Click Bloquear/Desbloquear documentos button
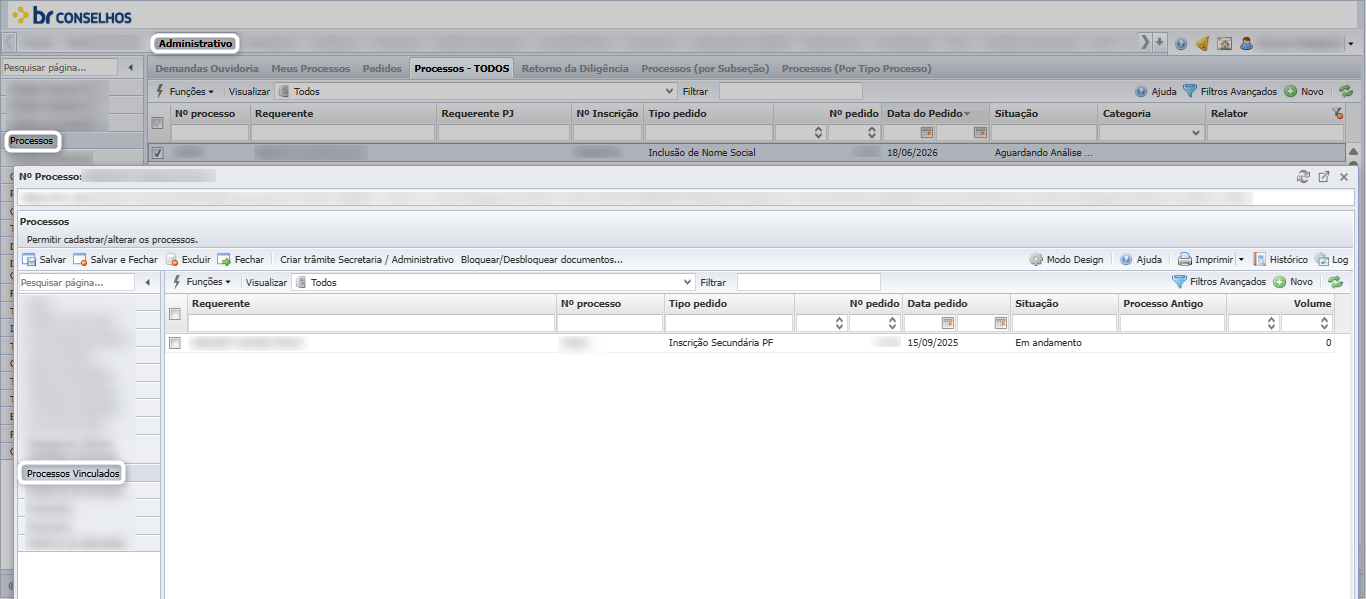The image size is (1366, 599). 542,259
